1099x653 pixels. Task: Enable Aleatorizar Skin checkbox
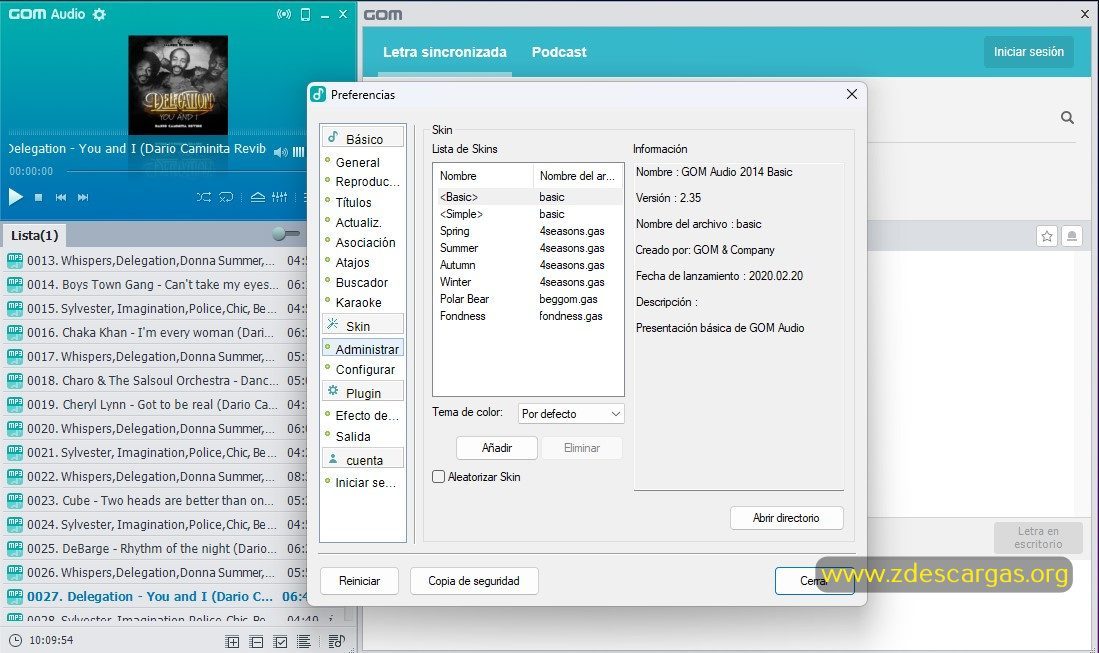point(439,476)
